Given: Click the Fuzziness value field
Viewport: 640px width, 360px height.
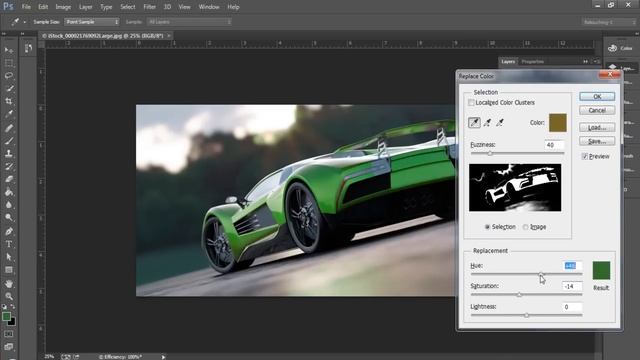Looking at the screenshot, I should (554, 145).
